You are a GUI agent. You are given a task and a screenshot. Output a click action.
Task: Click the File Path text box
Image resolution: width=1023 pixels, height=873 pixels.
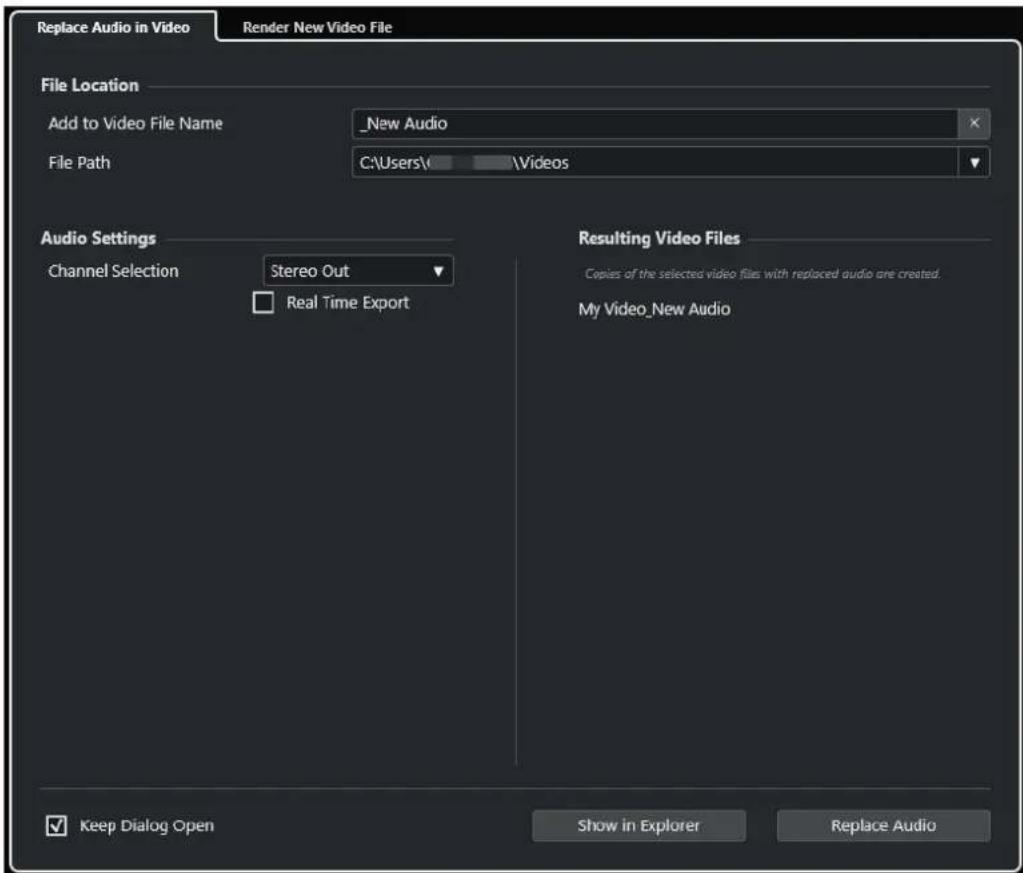[x=654, y=162]
